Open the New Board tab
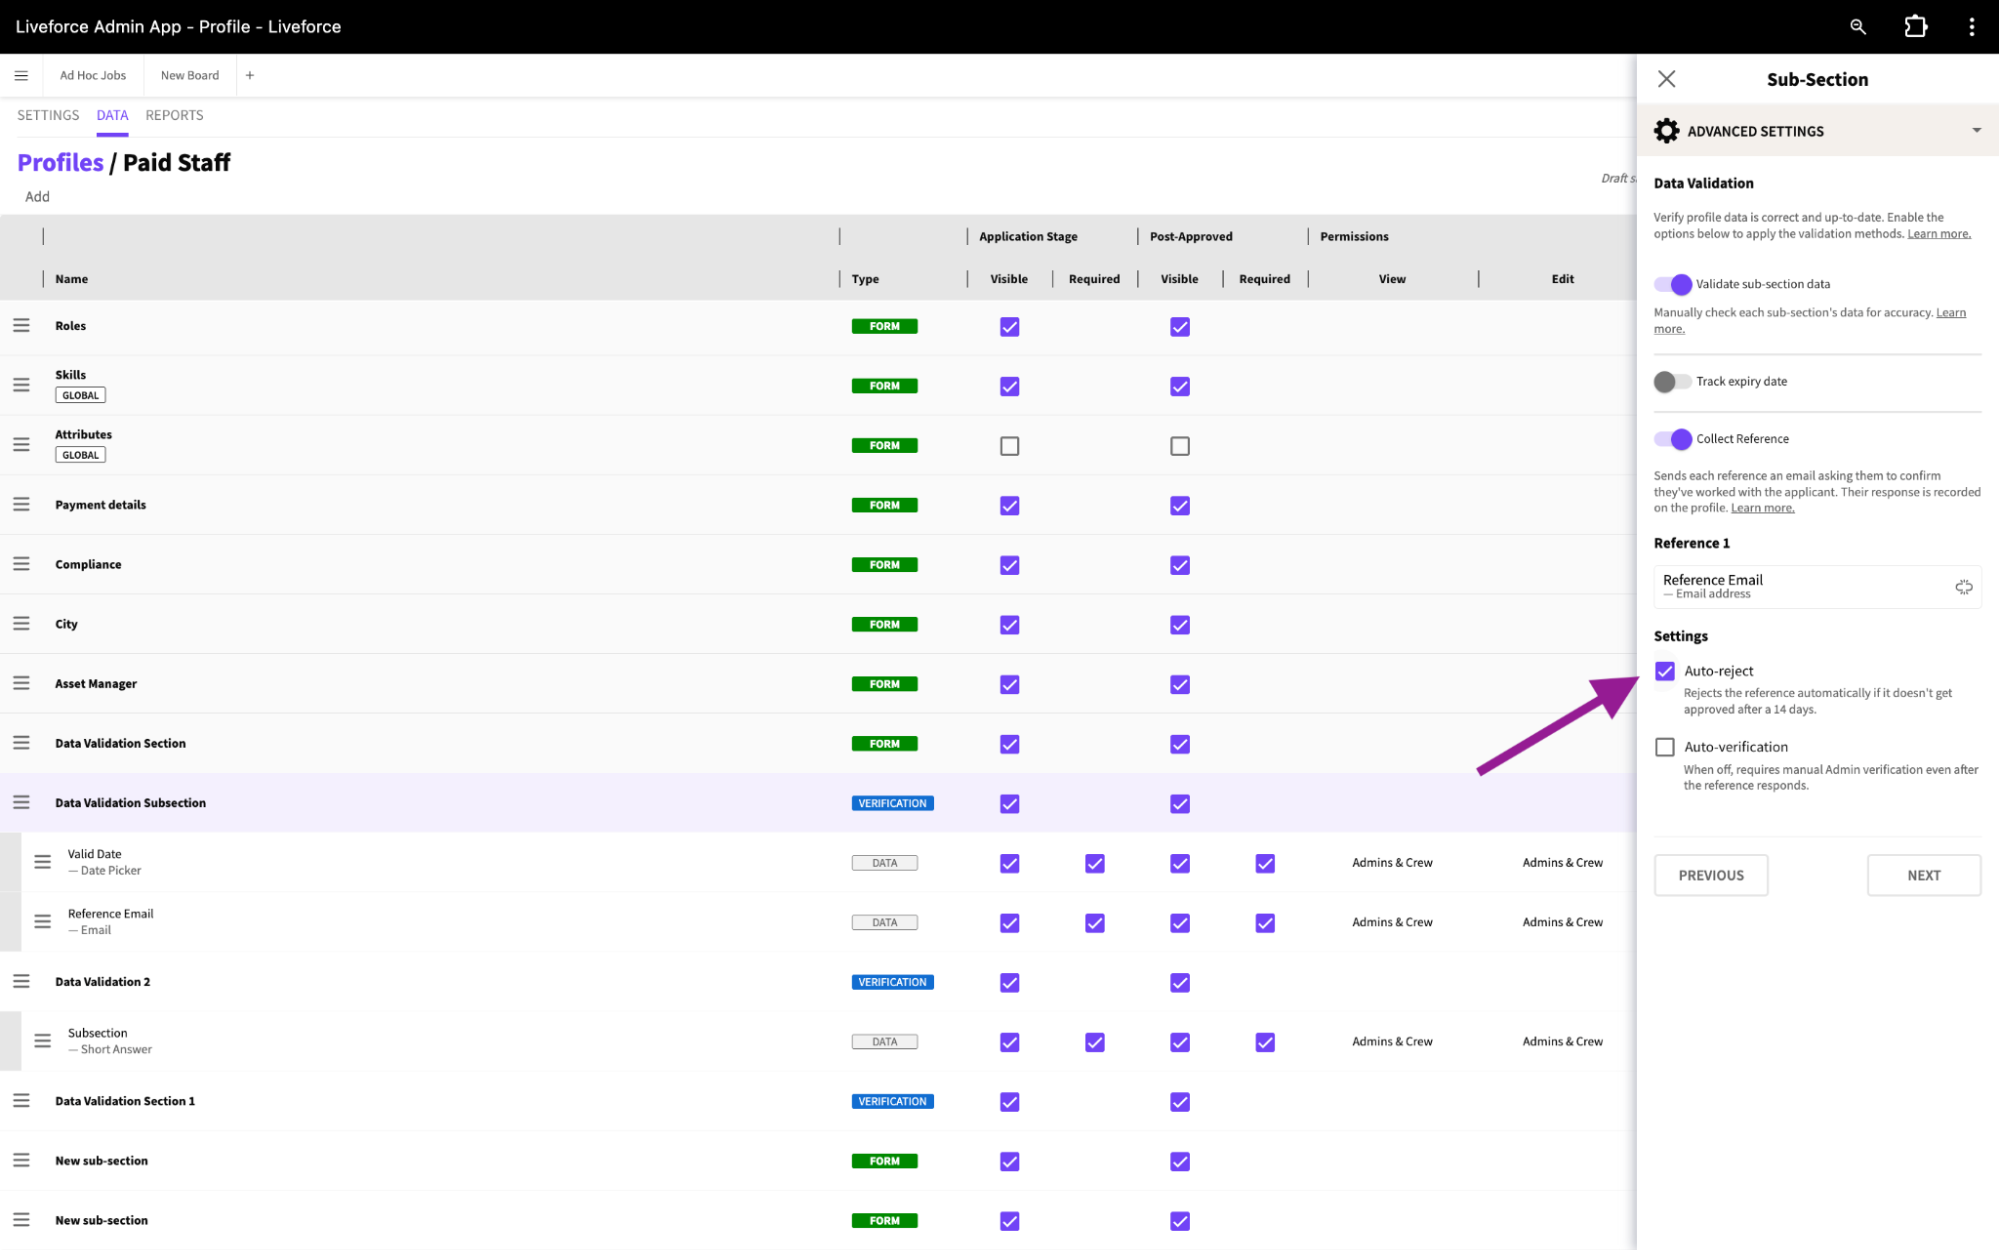 (190, 75)
